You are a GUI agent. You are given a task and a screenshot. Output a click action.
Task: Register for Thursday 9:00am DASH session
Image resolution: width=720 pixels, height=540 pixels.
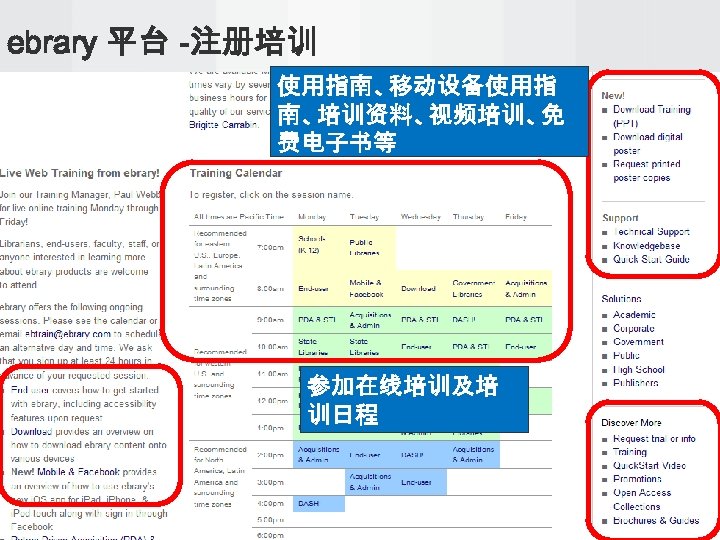pos(464,320)
